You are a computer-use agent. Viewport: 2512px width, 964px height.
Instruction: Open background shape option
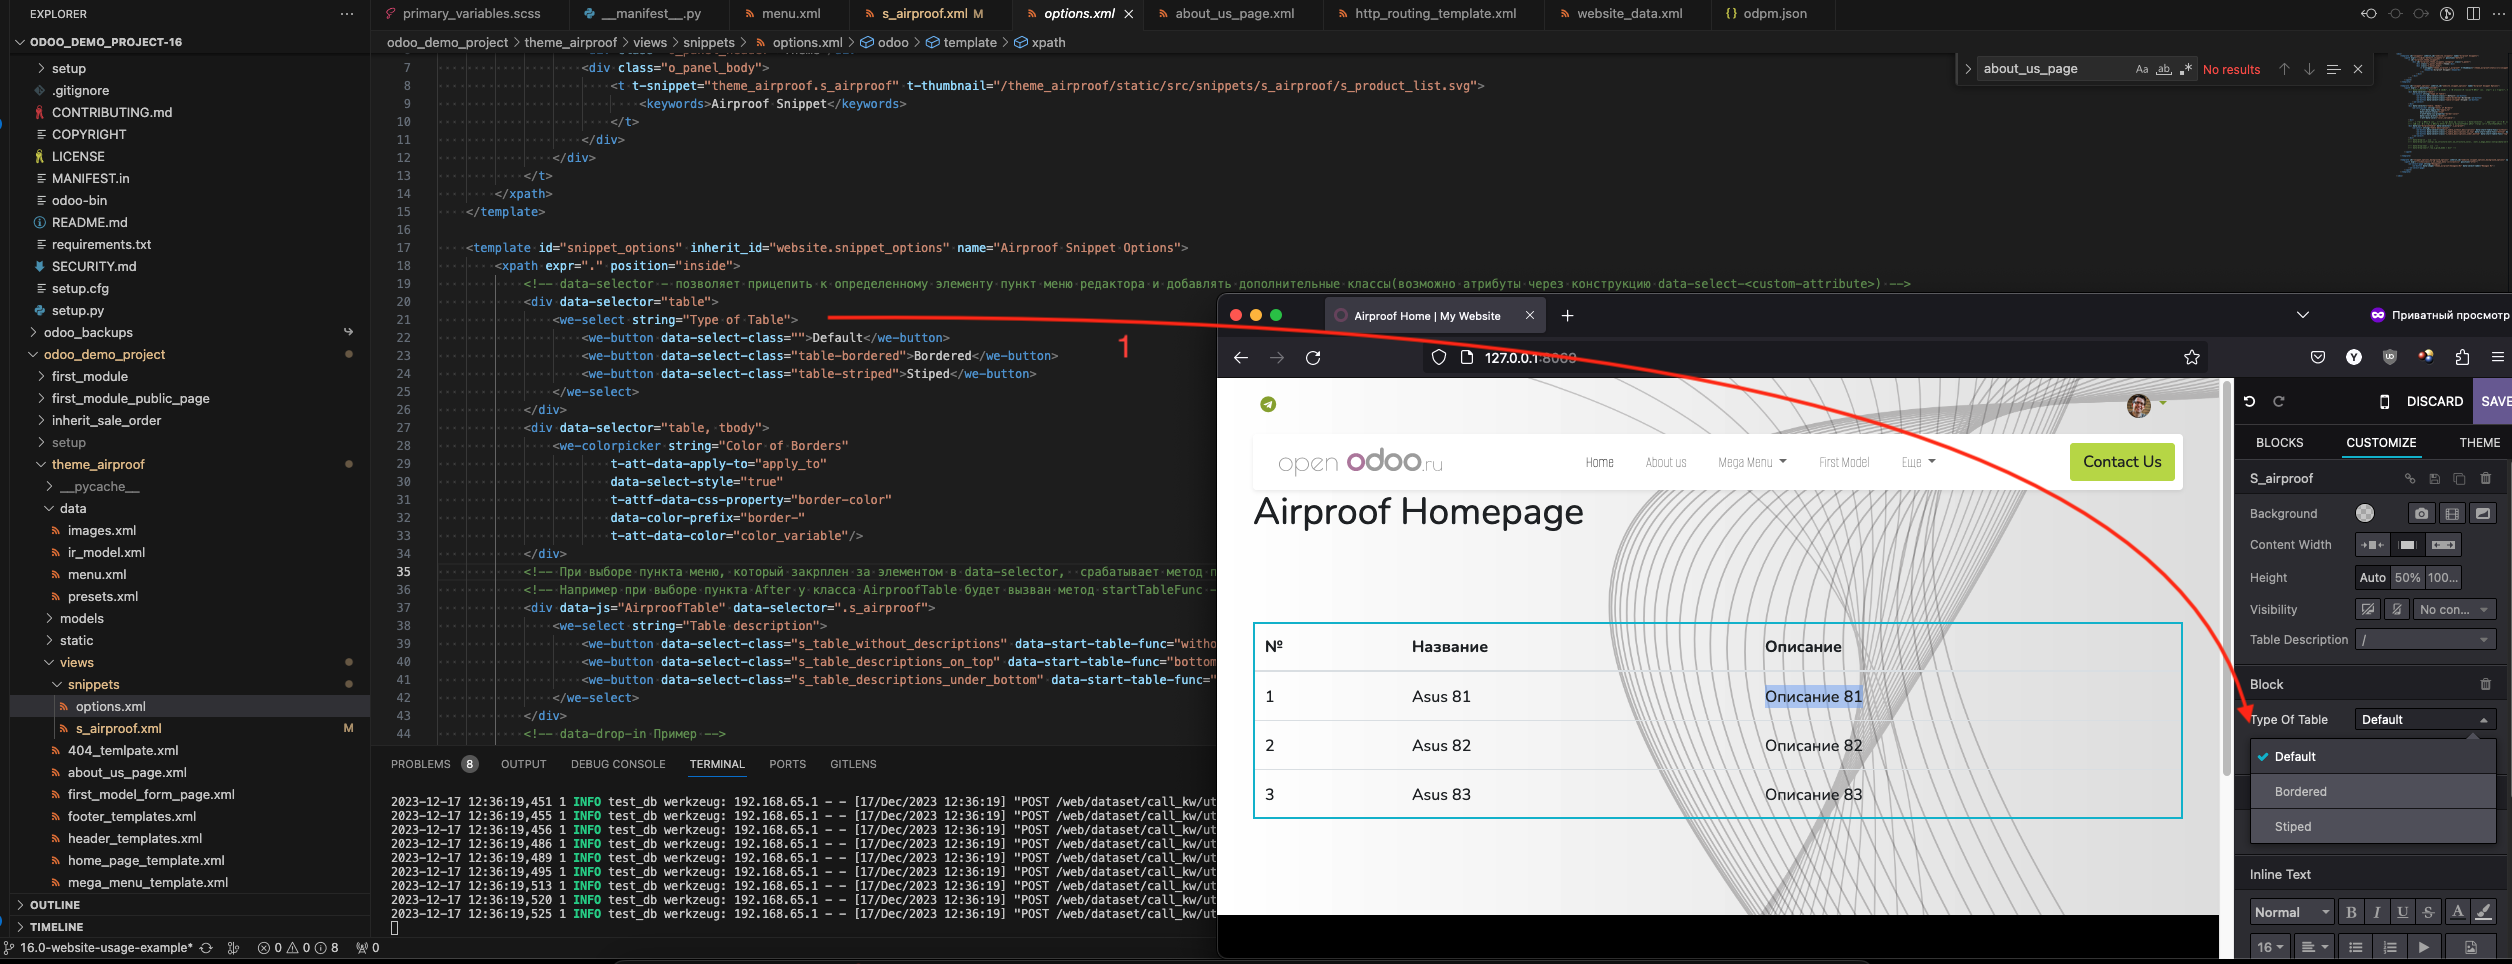[x=2483, y=513]
